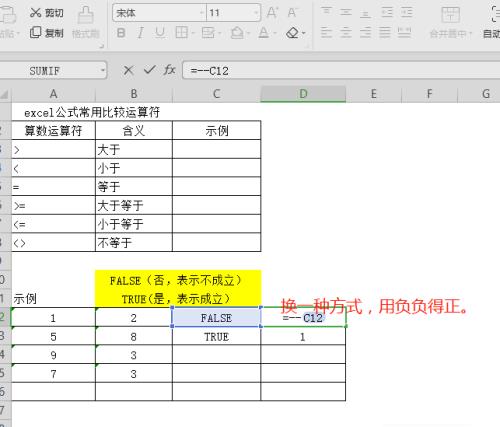The image size is (500, 427).
Task: Open the eraser clear dropdown arrow
Action: point(303,33)
